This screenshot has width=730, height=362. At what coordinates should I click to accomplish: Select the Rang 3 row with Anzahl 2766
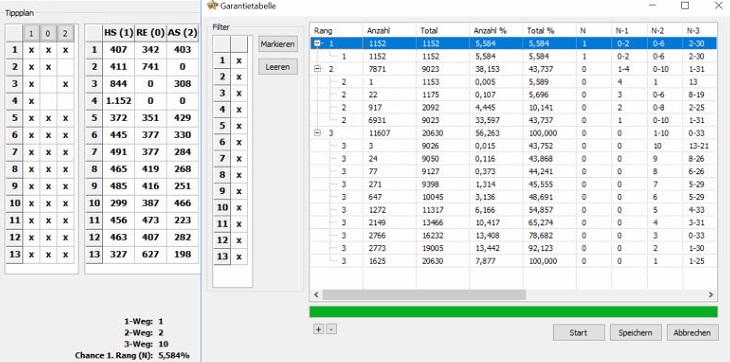coord(514,235)
